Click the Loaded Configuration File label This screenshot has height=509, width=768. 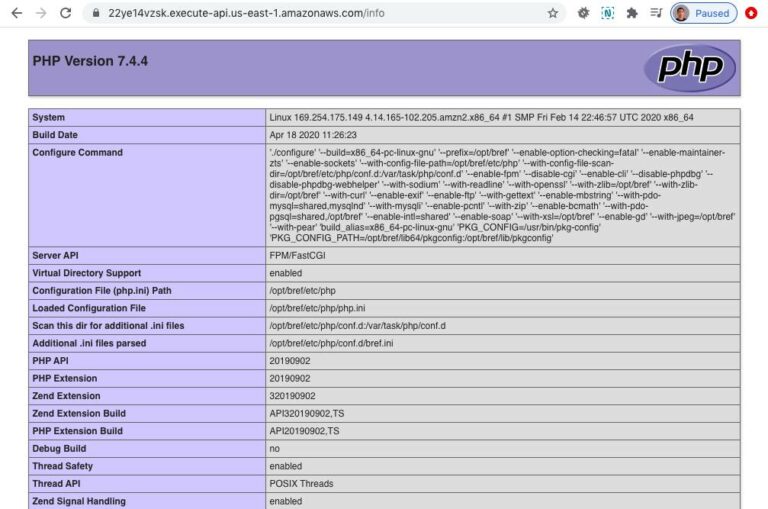tap(89, 308)
